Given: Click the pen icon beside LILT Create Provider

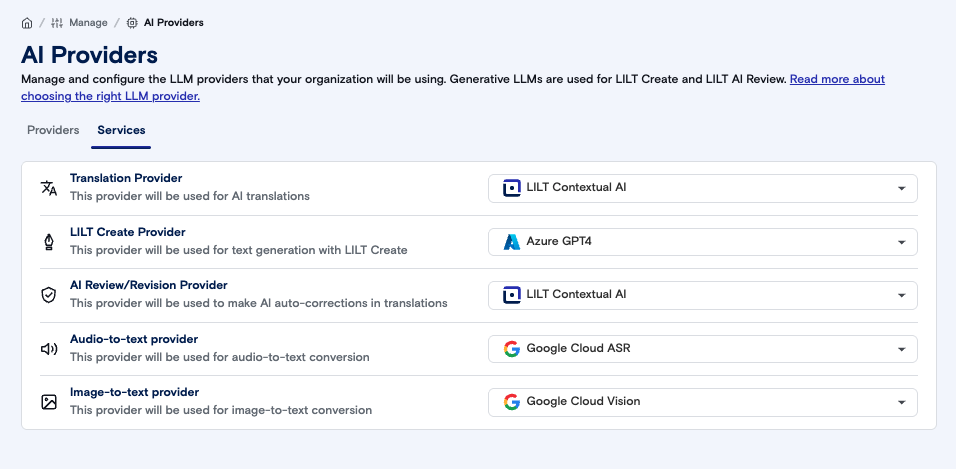Looking at the screenshot, I should [x=48, y=242].
